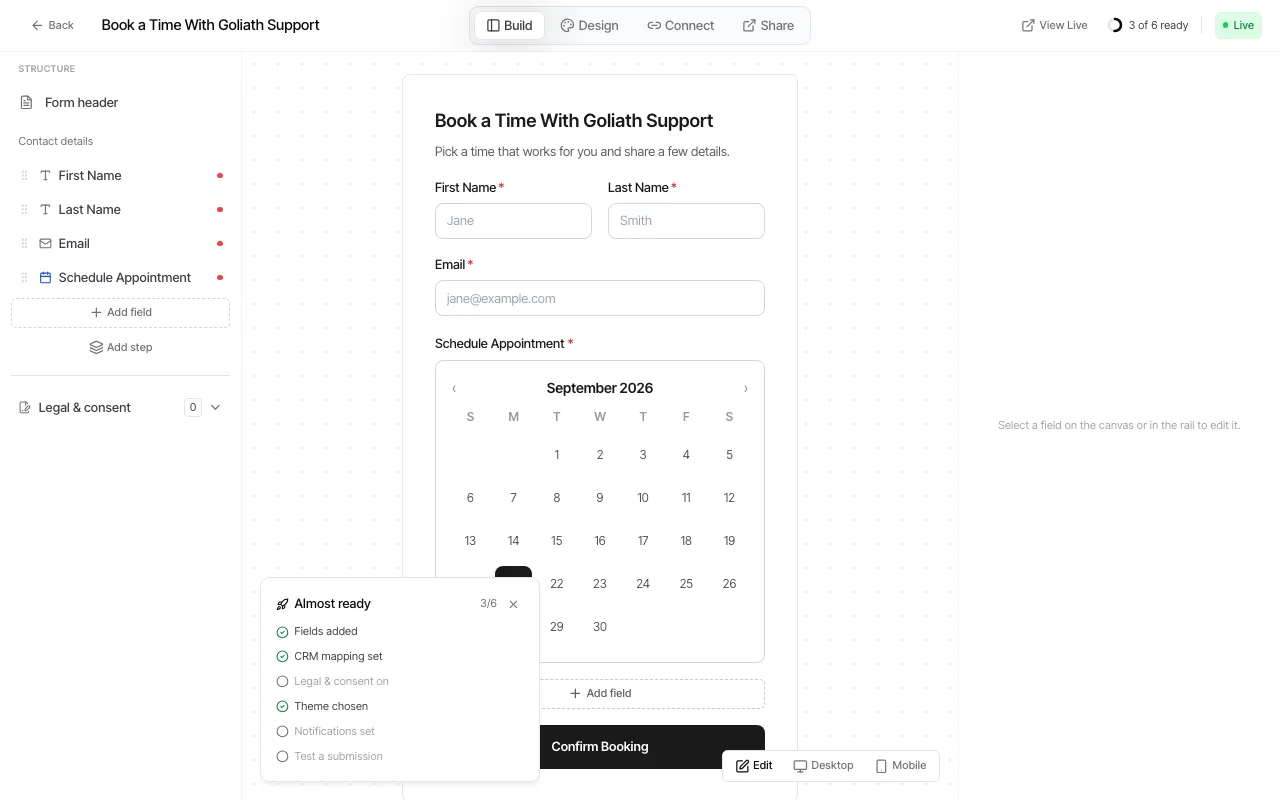Grab the drag handle beside Last Name
Image resolution: width=1280 pixels, height=800 pixels.
(25, 209)
